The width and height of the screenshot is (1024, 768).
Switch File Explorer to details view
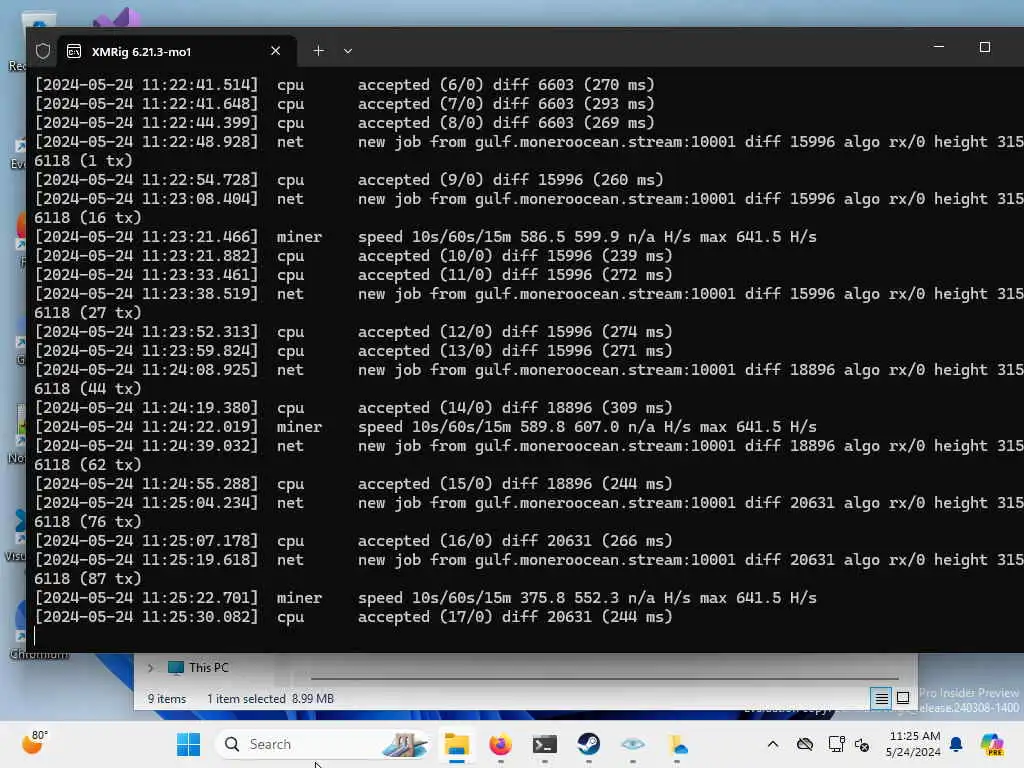coord(881,698)
